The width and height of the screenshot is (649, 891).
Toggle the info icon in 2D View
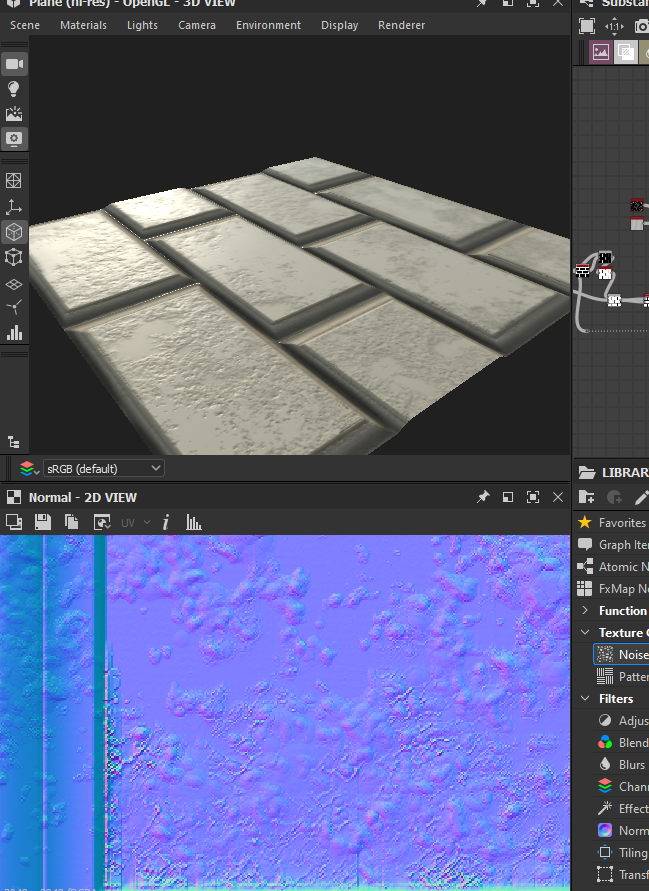click(165, 522)
